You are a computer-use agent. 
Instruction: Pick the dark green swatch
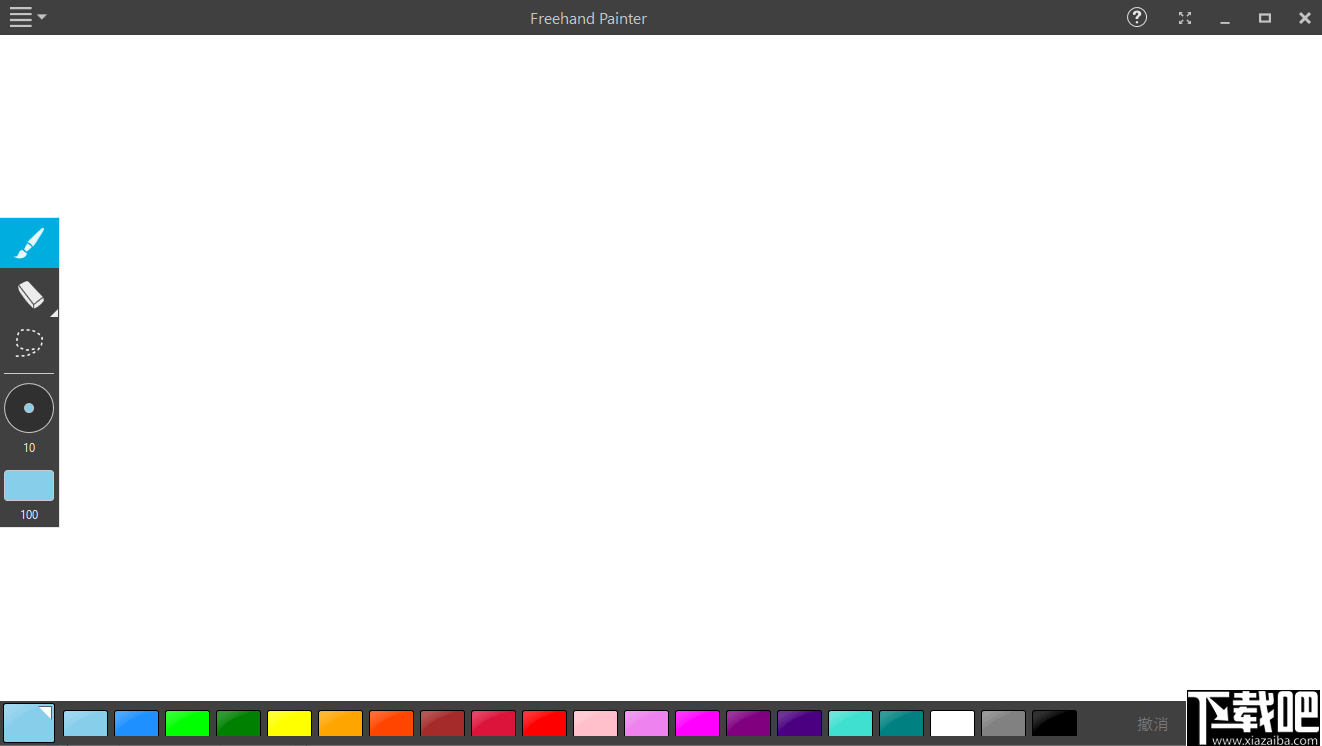point(239,723)
